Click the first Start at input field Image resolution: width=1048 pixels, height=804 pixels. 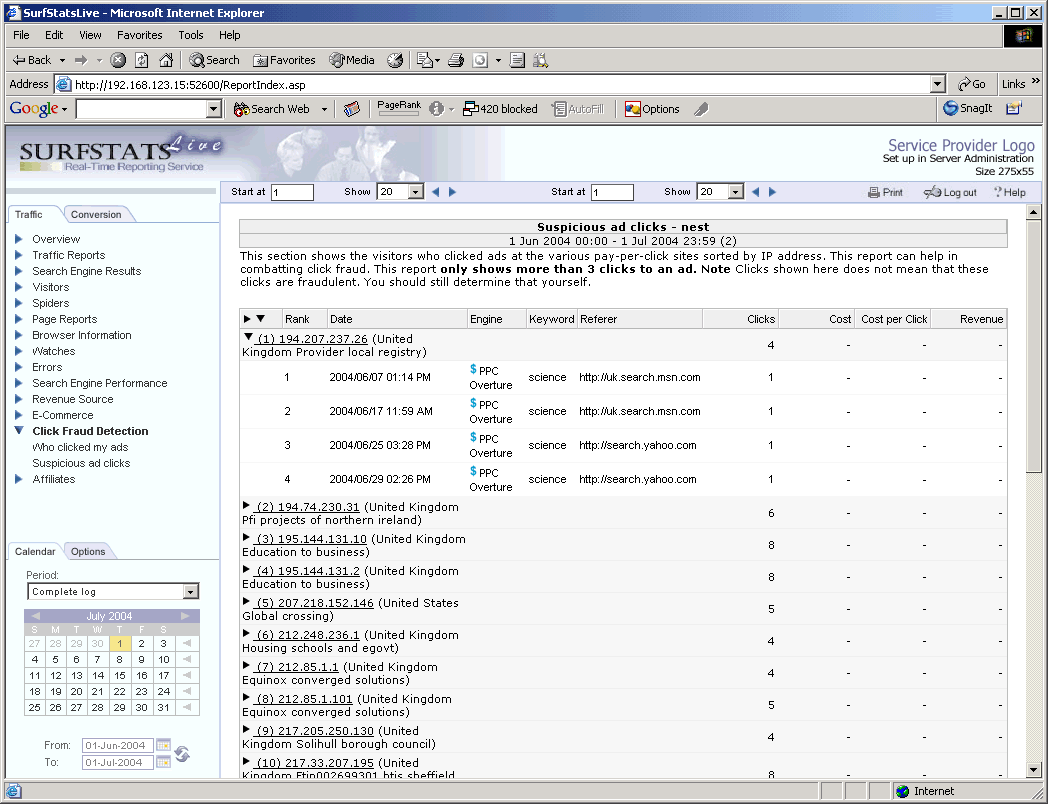pos(292,192)
